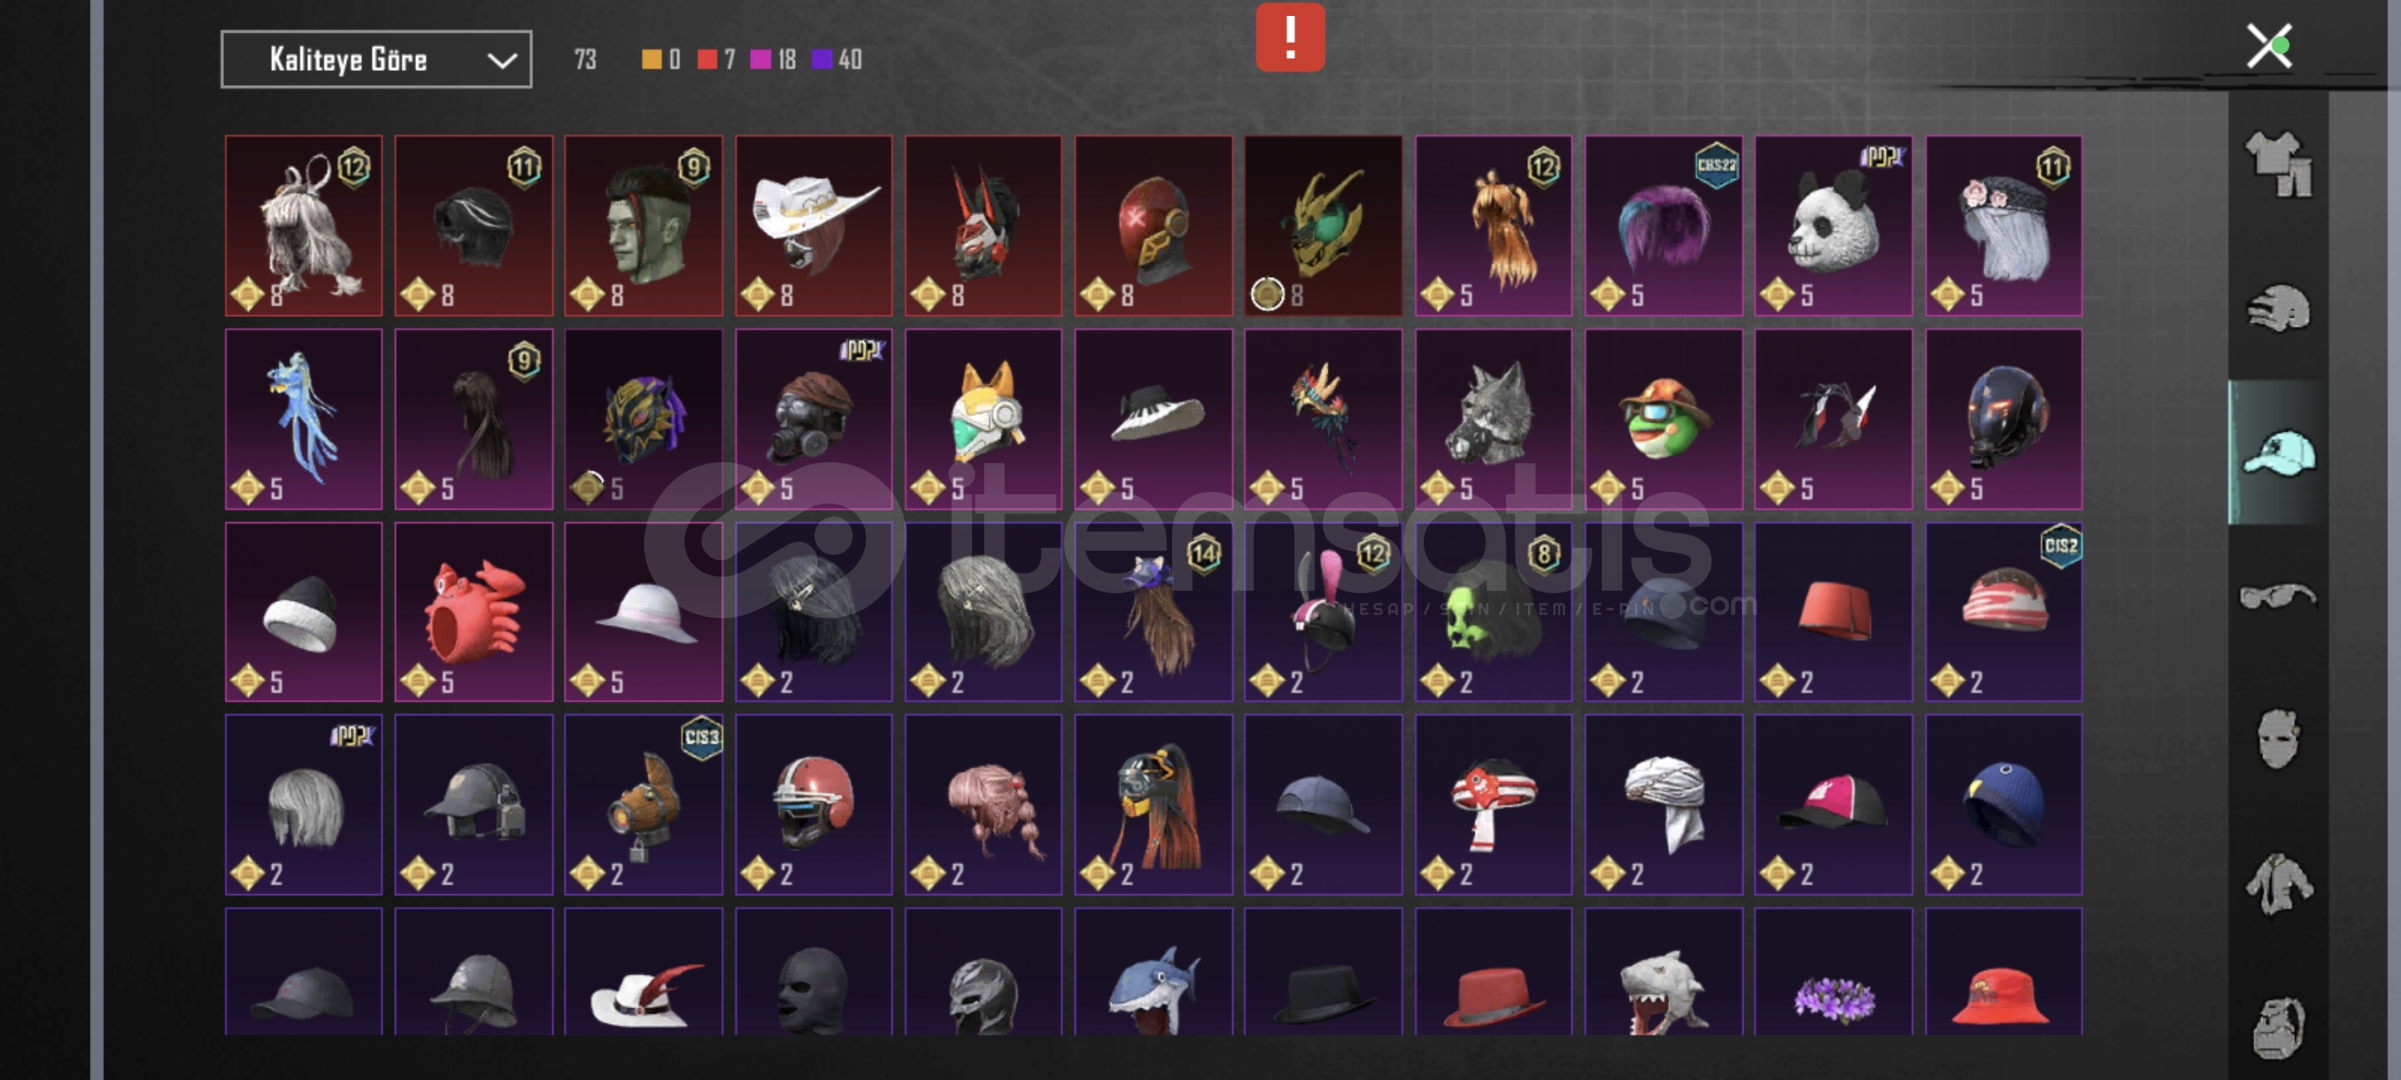Viewport: 2401px width, 1080px height.
Task: Select the face mask category icon
Action: click(x=2278, y=739)
